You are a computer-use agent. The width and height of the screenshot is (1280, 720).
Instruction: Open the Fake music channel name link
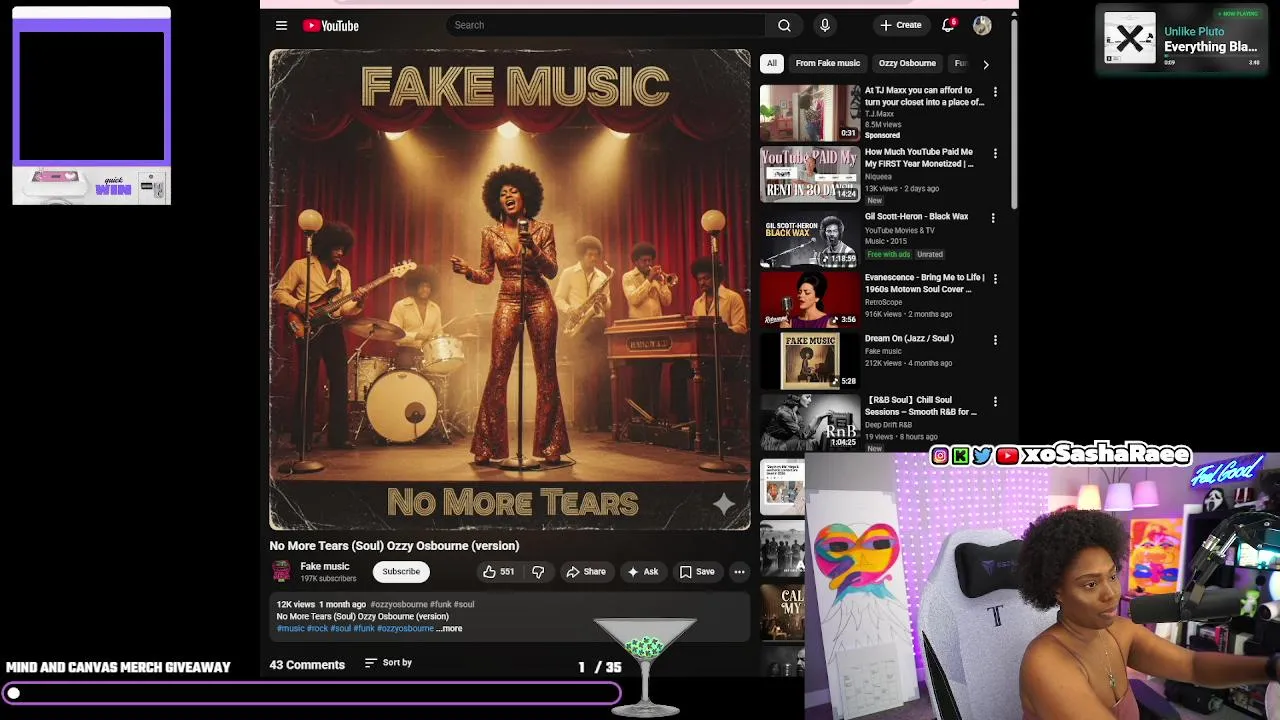[x=325, y=566]
